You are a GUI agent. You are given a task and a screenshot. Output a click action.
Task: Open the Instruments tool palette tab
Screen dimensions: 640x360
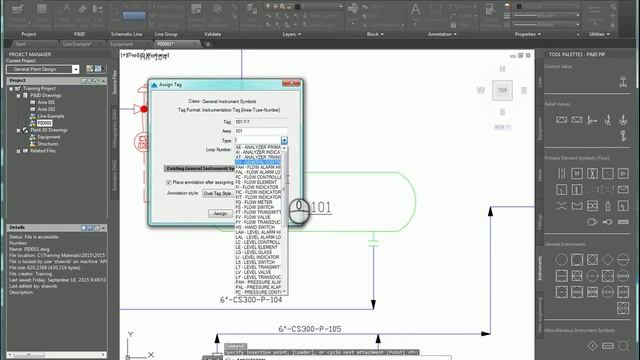point(540,268)
